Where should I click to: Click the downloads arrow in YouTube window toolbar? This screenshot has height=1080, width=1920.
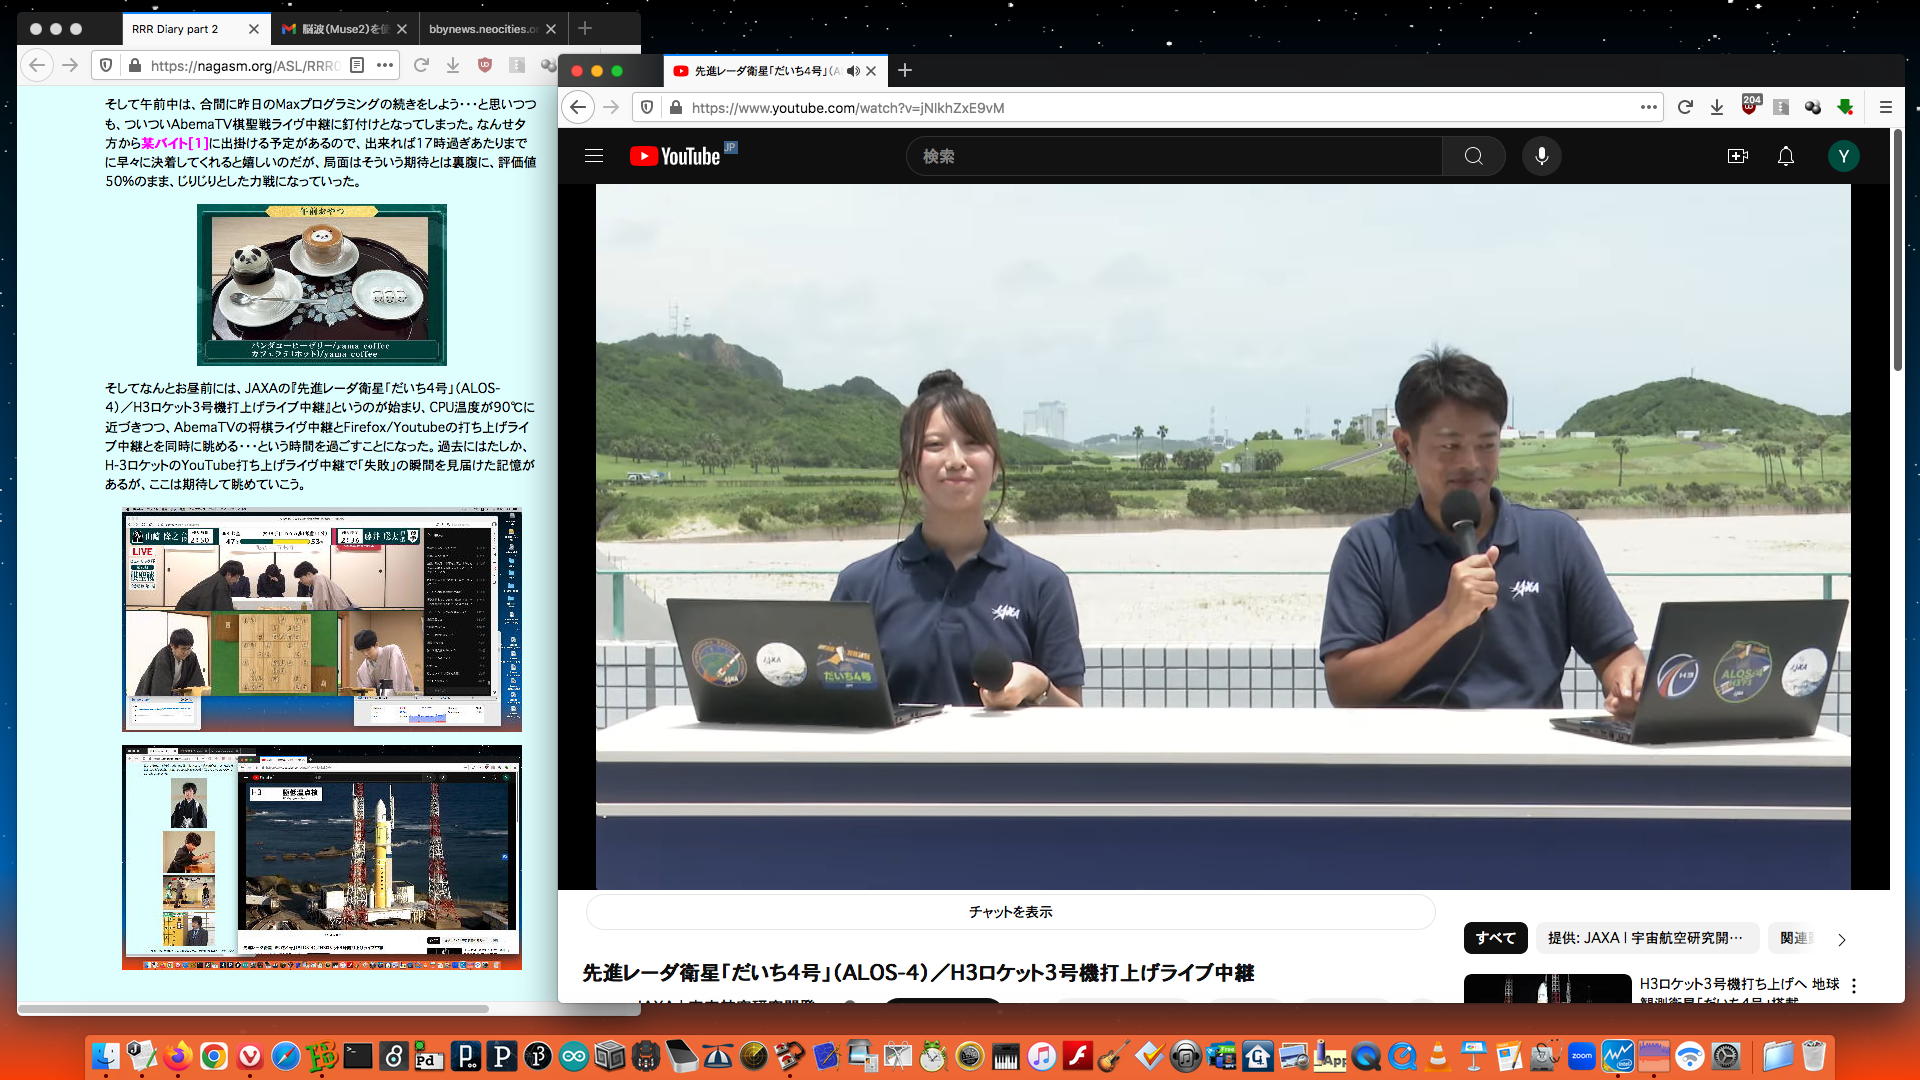[x=1717, y=107]
